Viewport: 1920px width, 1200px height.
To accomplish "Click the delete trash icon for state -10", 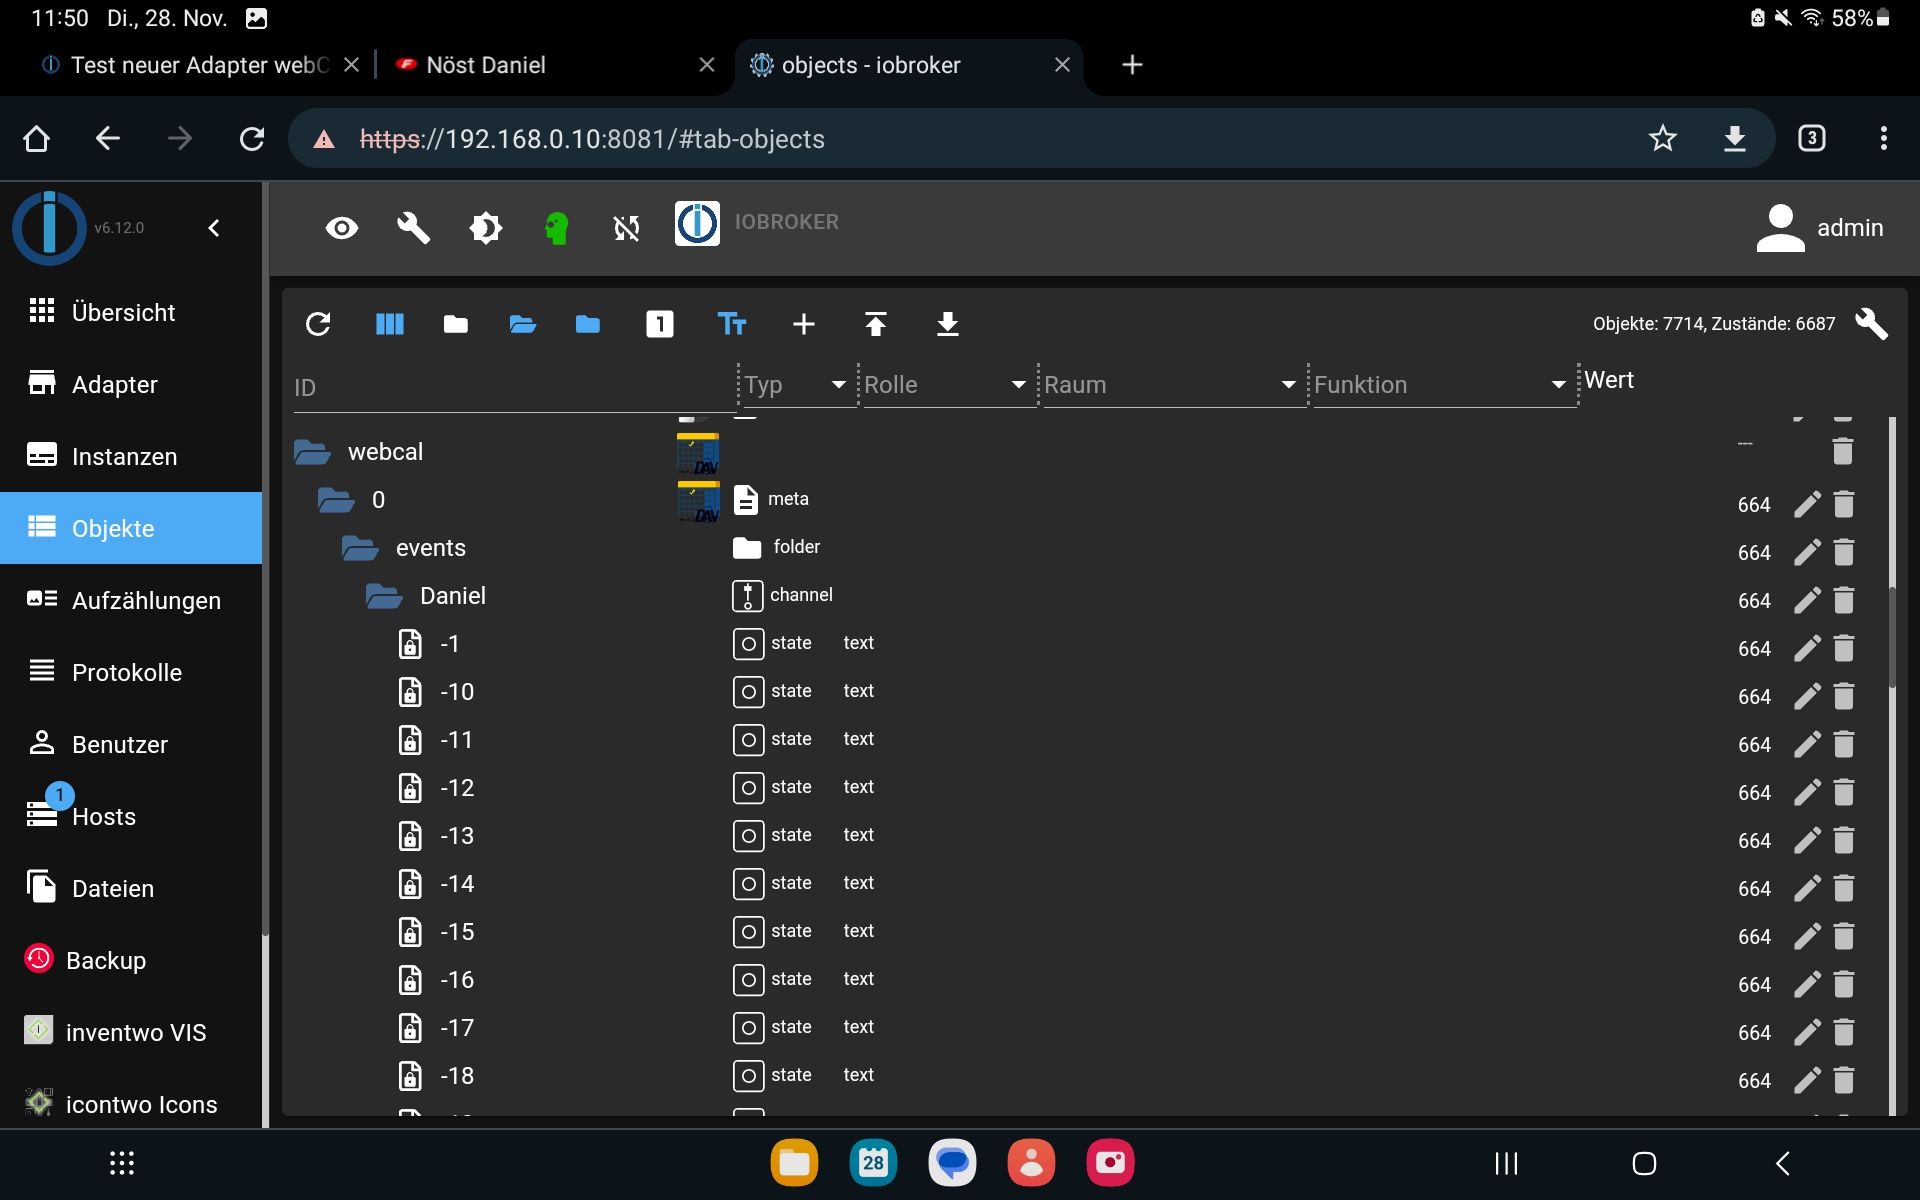I will [x=1844, y=695].
